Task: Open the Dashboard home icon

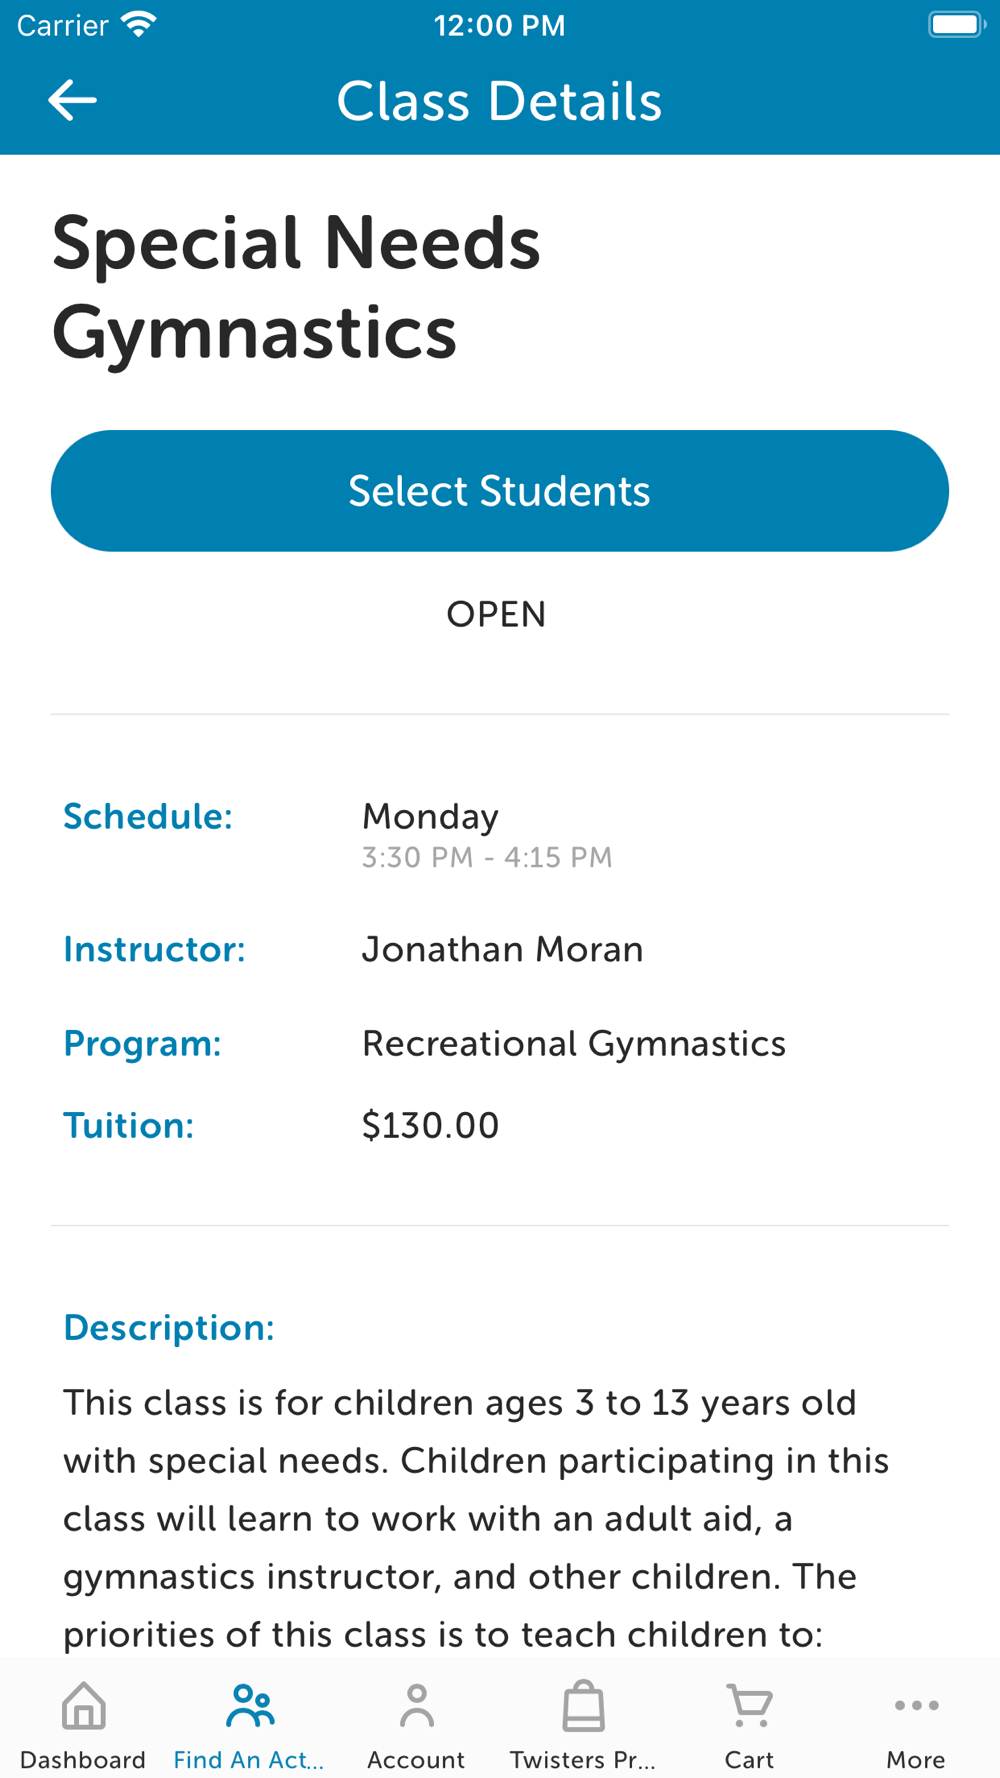Action: pyautogui.click(x=83, y=1706)
